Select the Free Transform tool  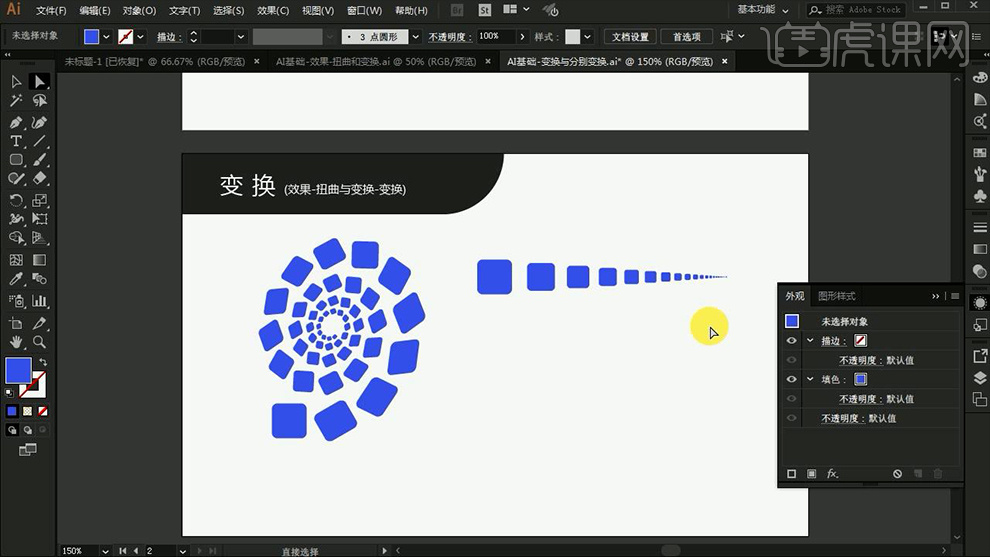[39, 219]
